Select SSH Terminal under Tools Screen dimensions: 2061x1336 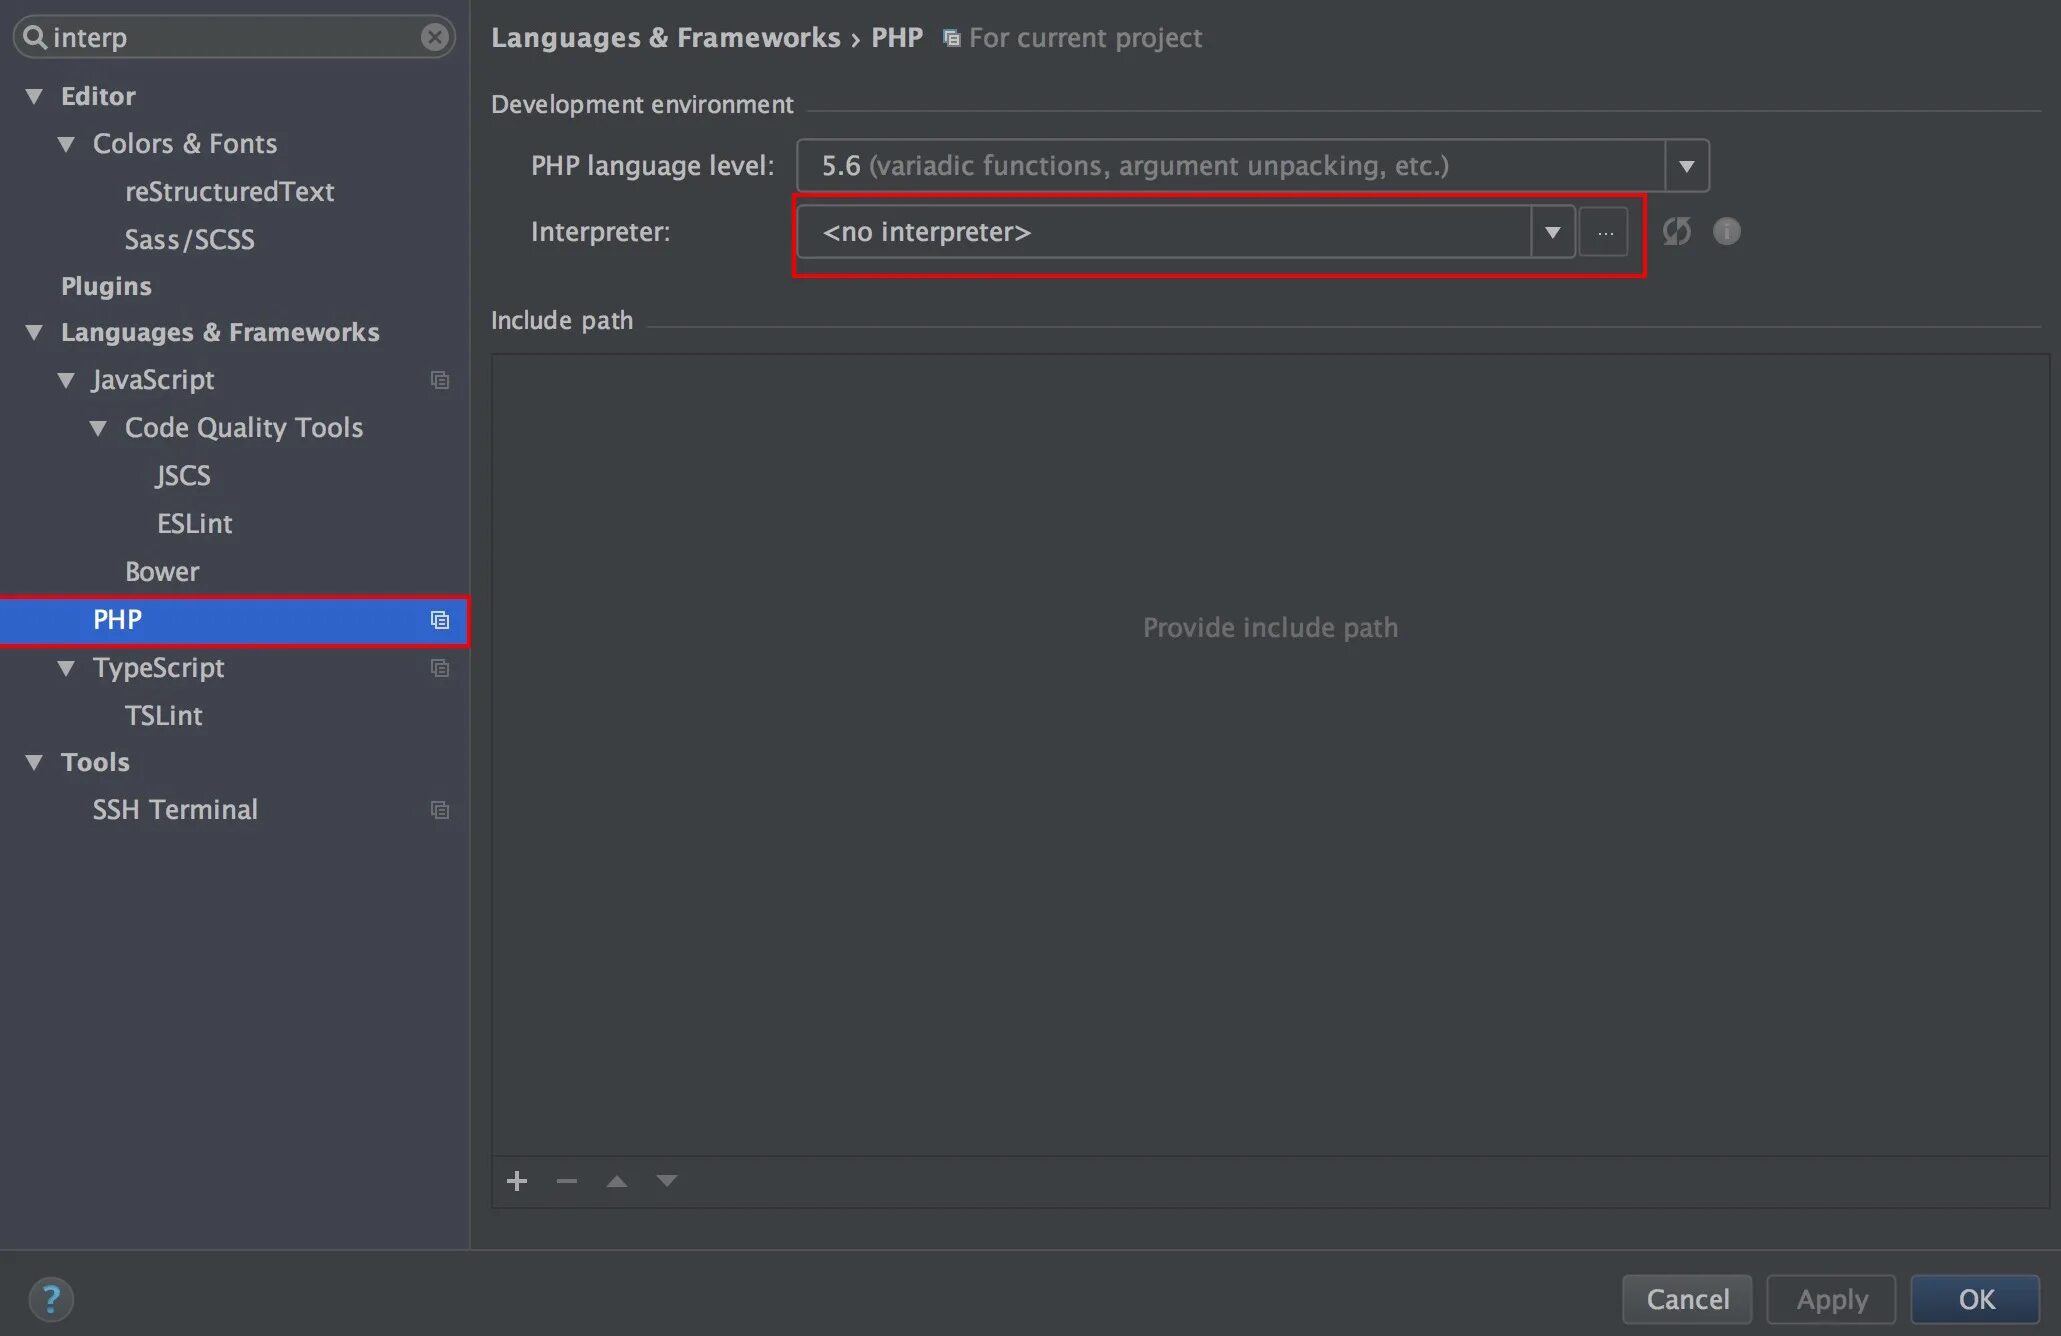175,809
